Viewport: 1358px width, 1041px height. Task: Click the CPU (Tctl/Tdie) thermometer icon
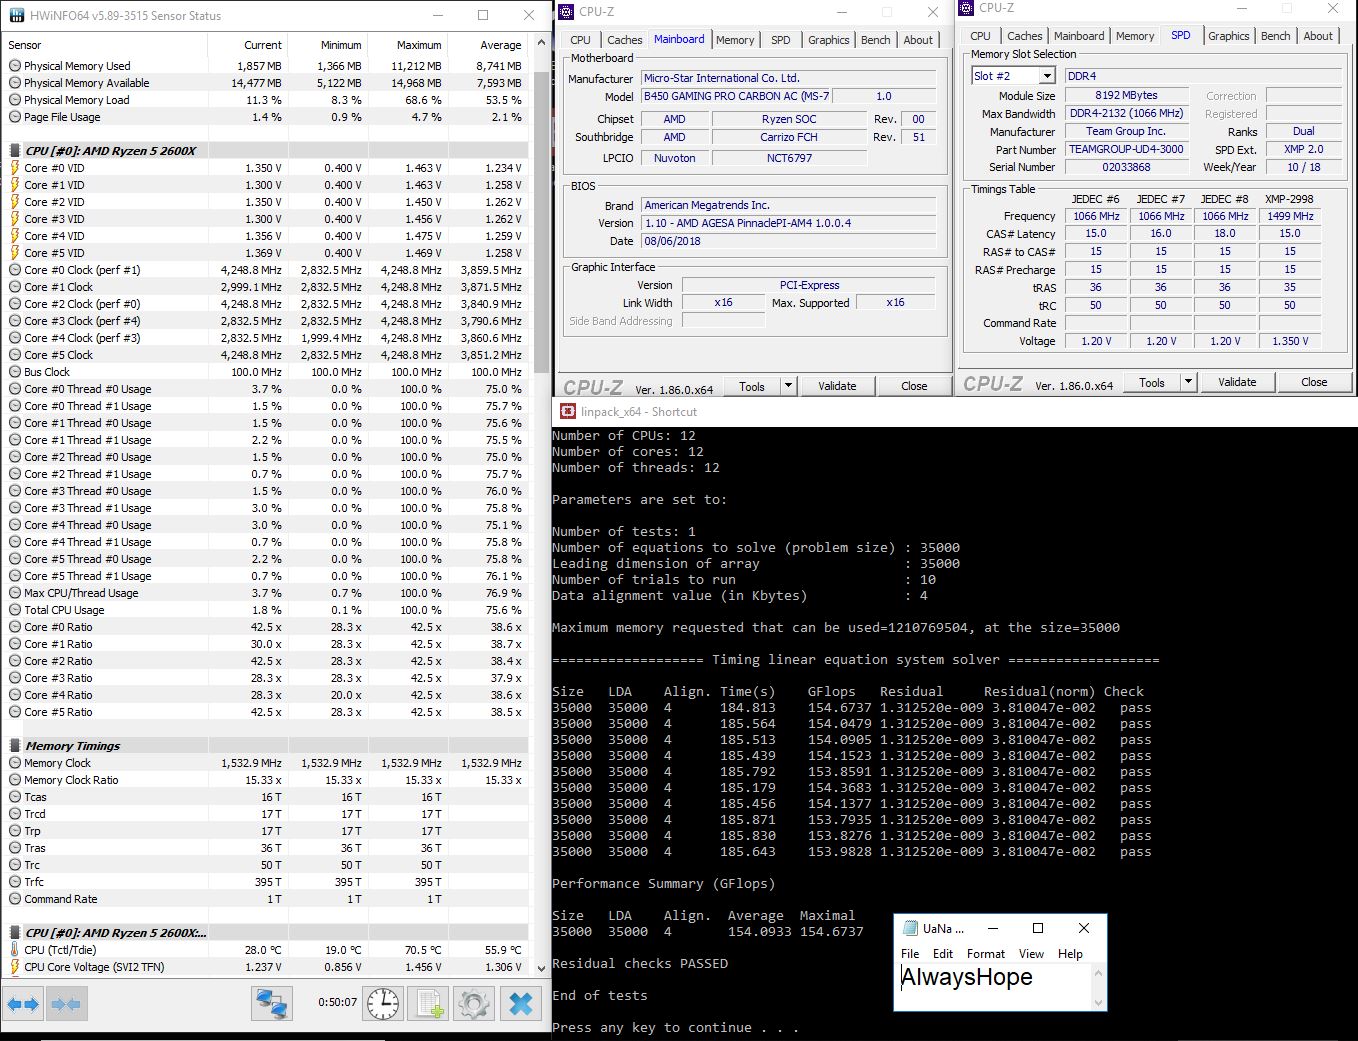point(15,950)
